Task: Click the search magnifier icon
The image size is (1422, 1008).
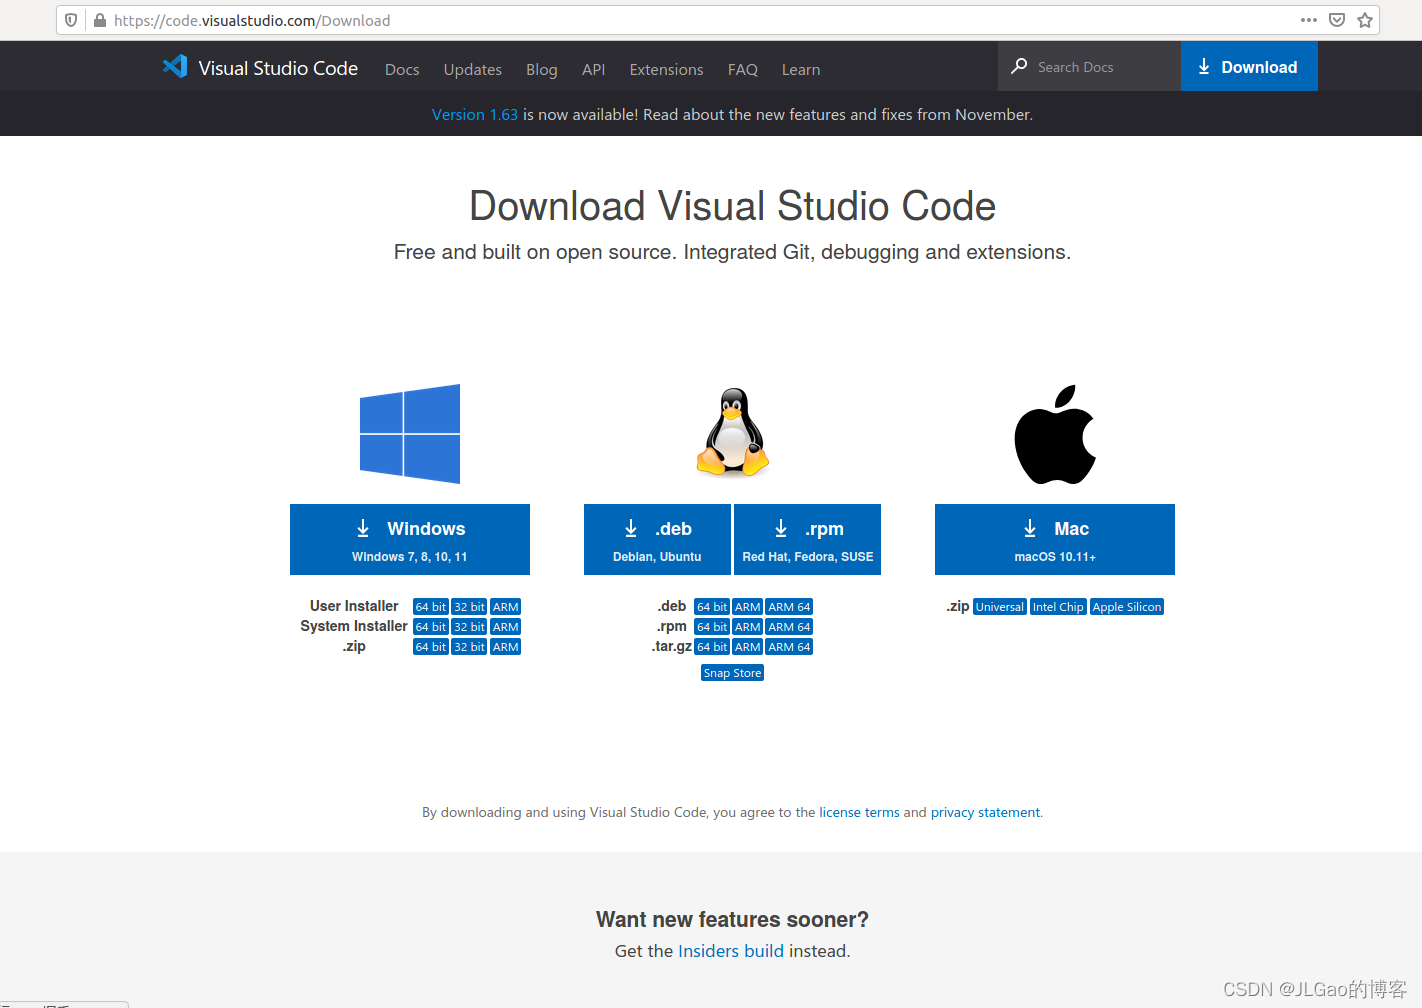Action: [1019, 66]
